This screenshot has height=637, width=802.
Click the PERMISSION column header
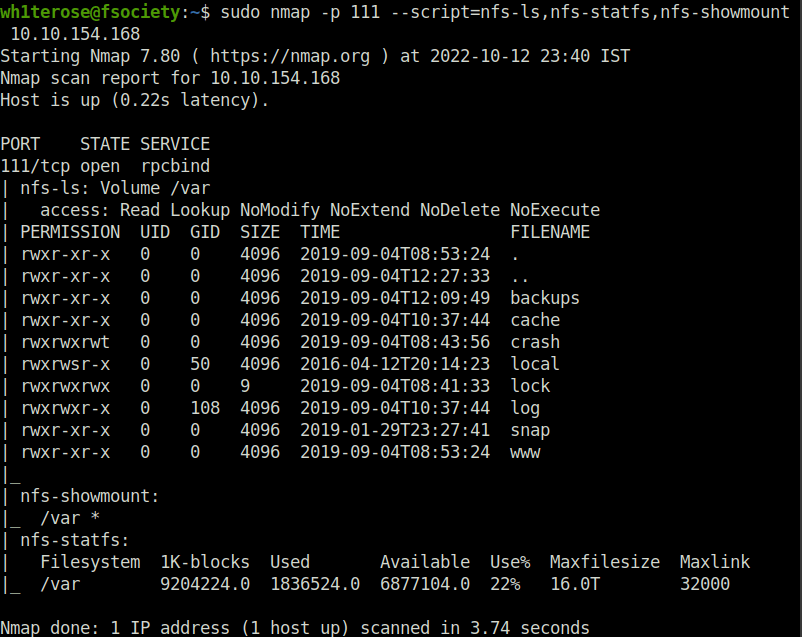click(x=70, y=232)
